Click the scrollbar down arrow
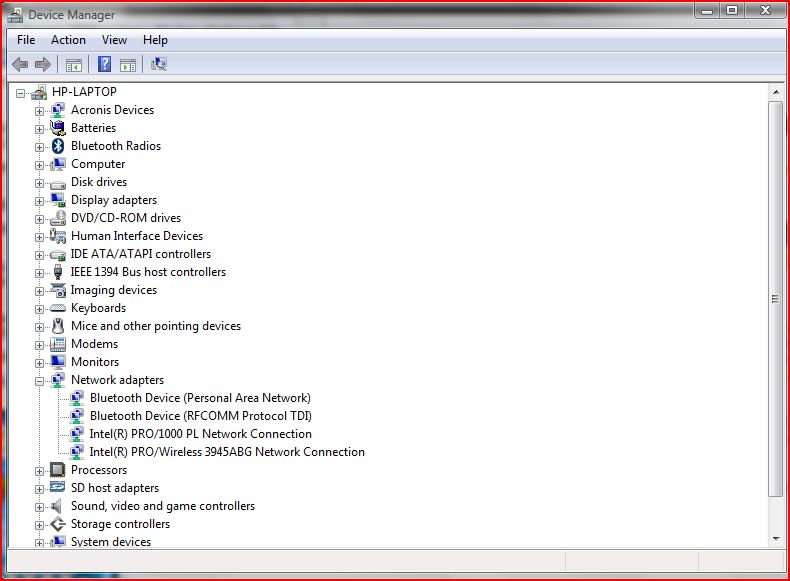This screenshot has height=581, width=790. [x=776, y=539]
